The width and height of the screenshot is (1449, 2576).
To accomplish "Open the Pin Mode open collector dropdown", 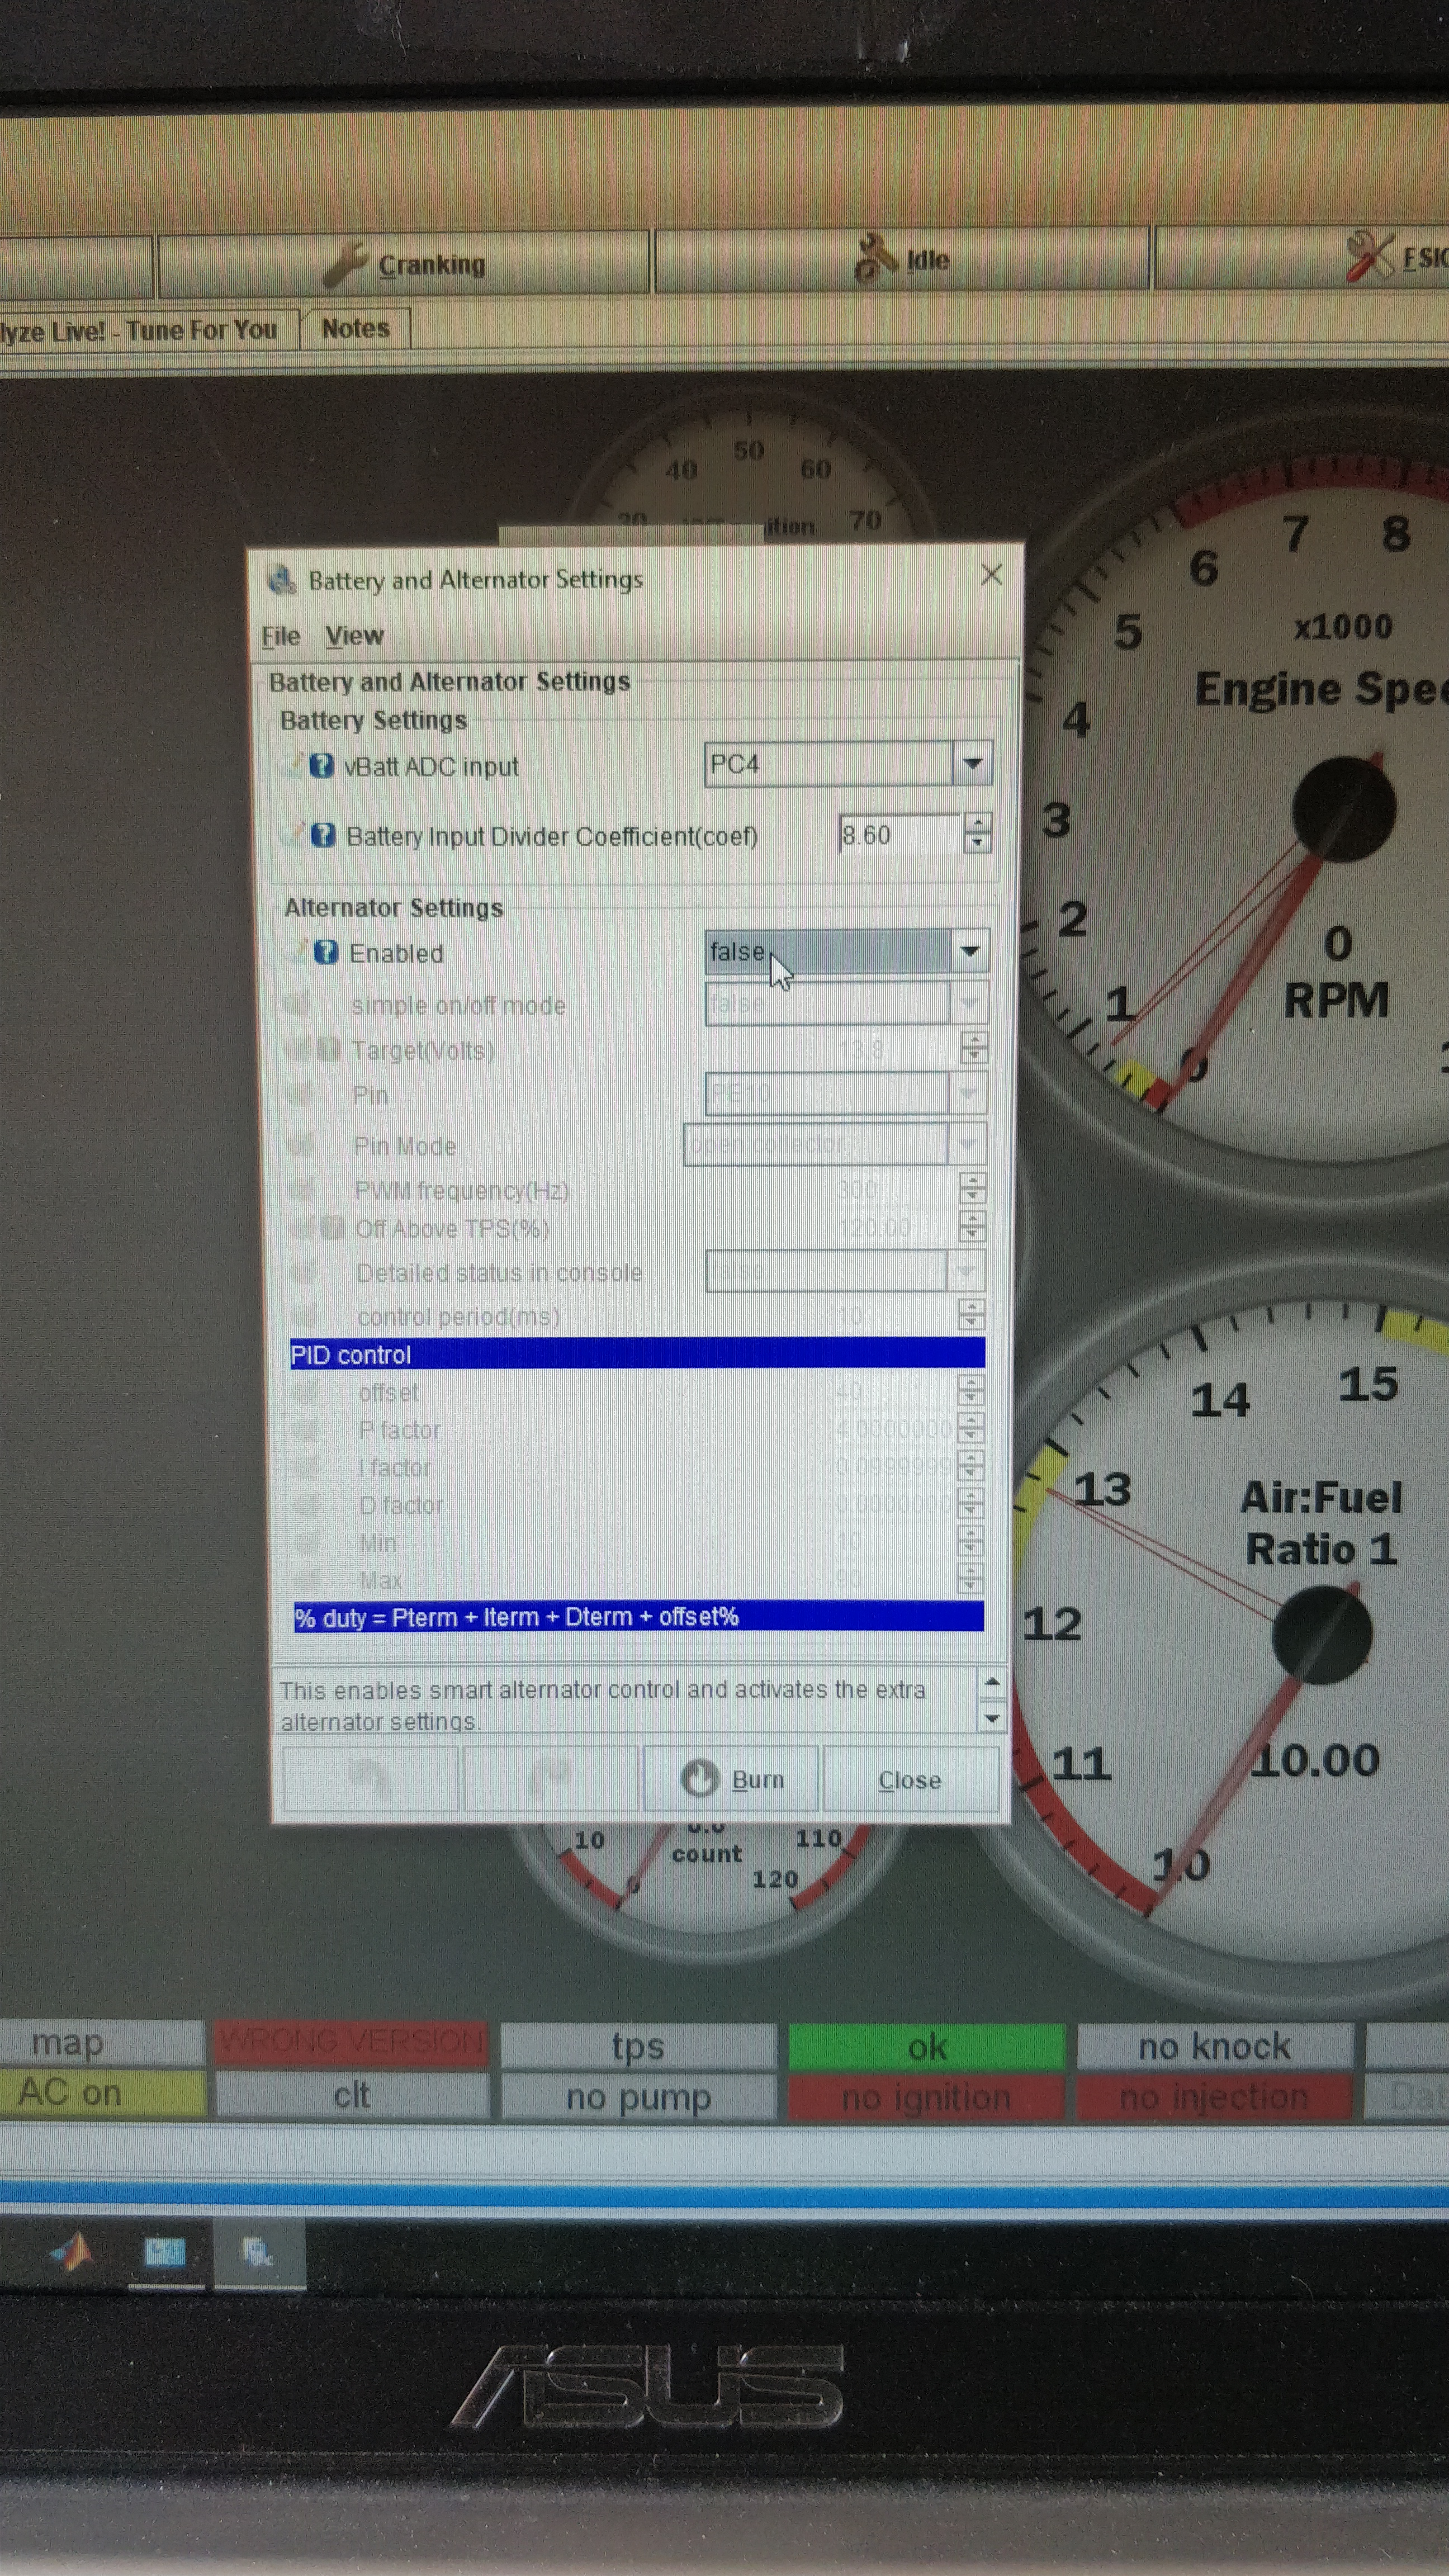I will point(966,1143).
